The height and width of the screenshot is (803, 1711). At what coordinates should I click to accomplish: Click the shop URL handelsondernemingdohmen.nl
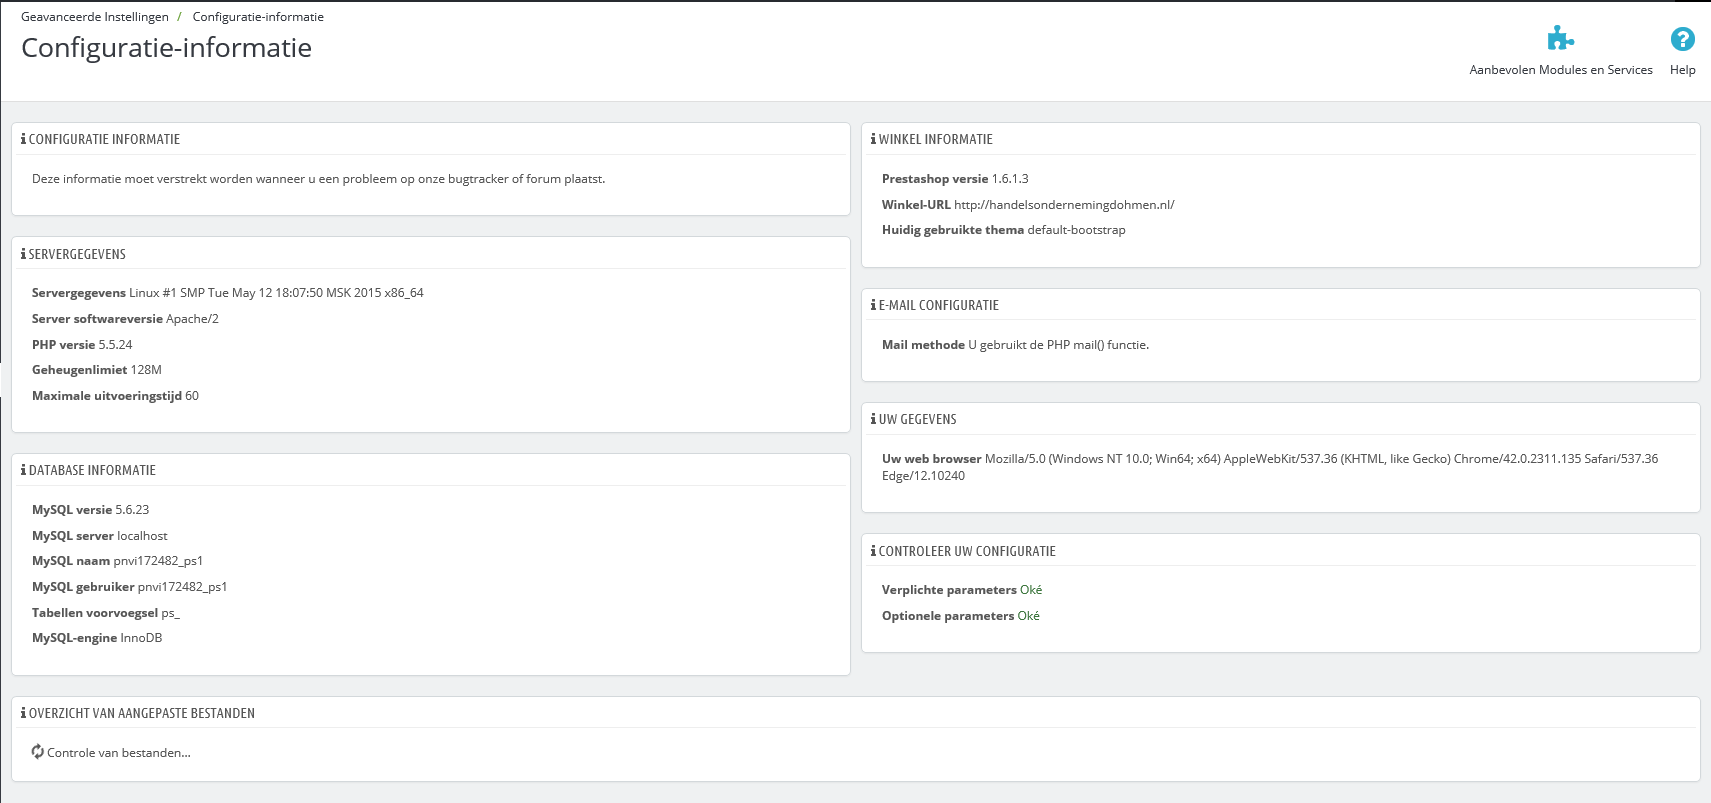pyautogui.click(x=1064, y=205)
